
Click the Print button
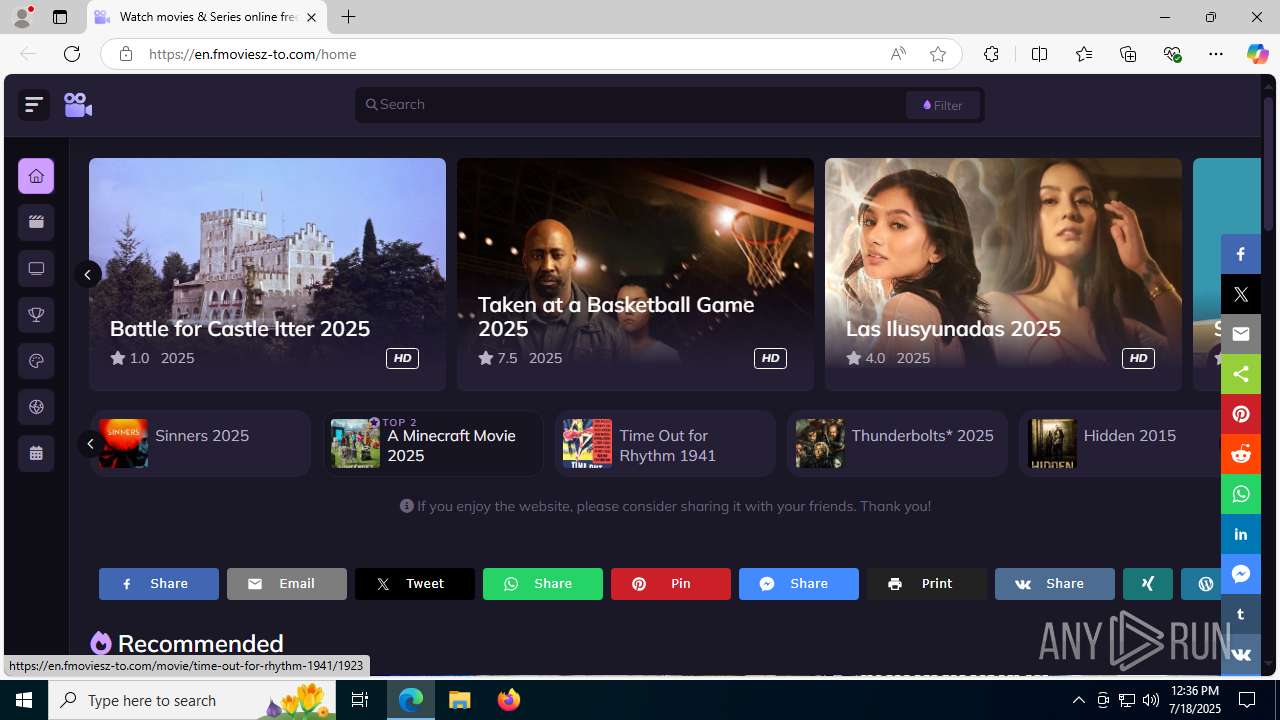pos(927,584)
